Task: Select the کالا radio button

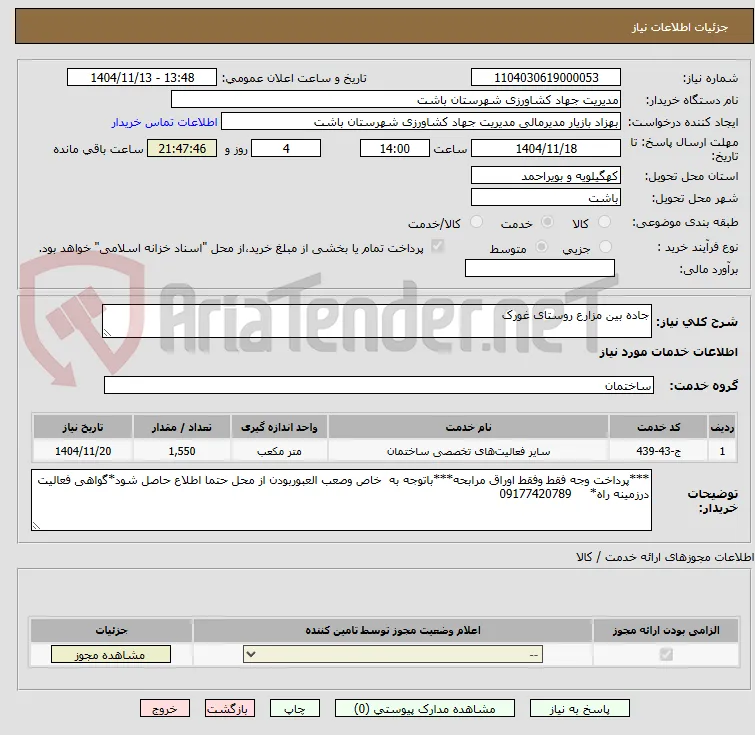Action: 604,222
